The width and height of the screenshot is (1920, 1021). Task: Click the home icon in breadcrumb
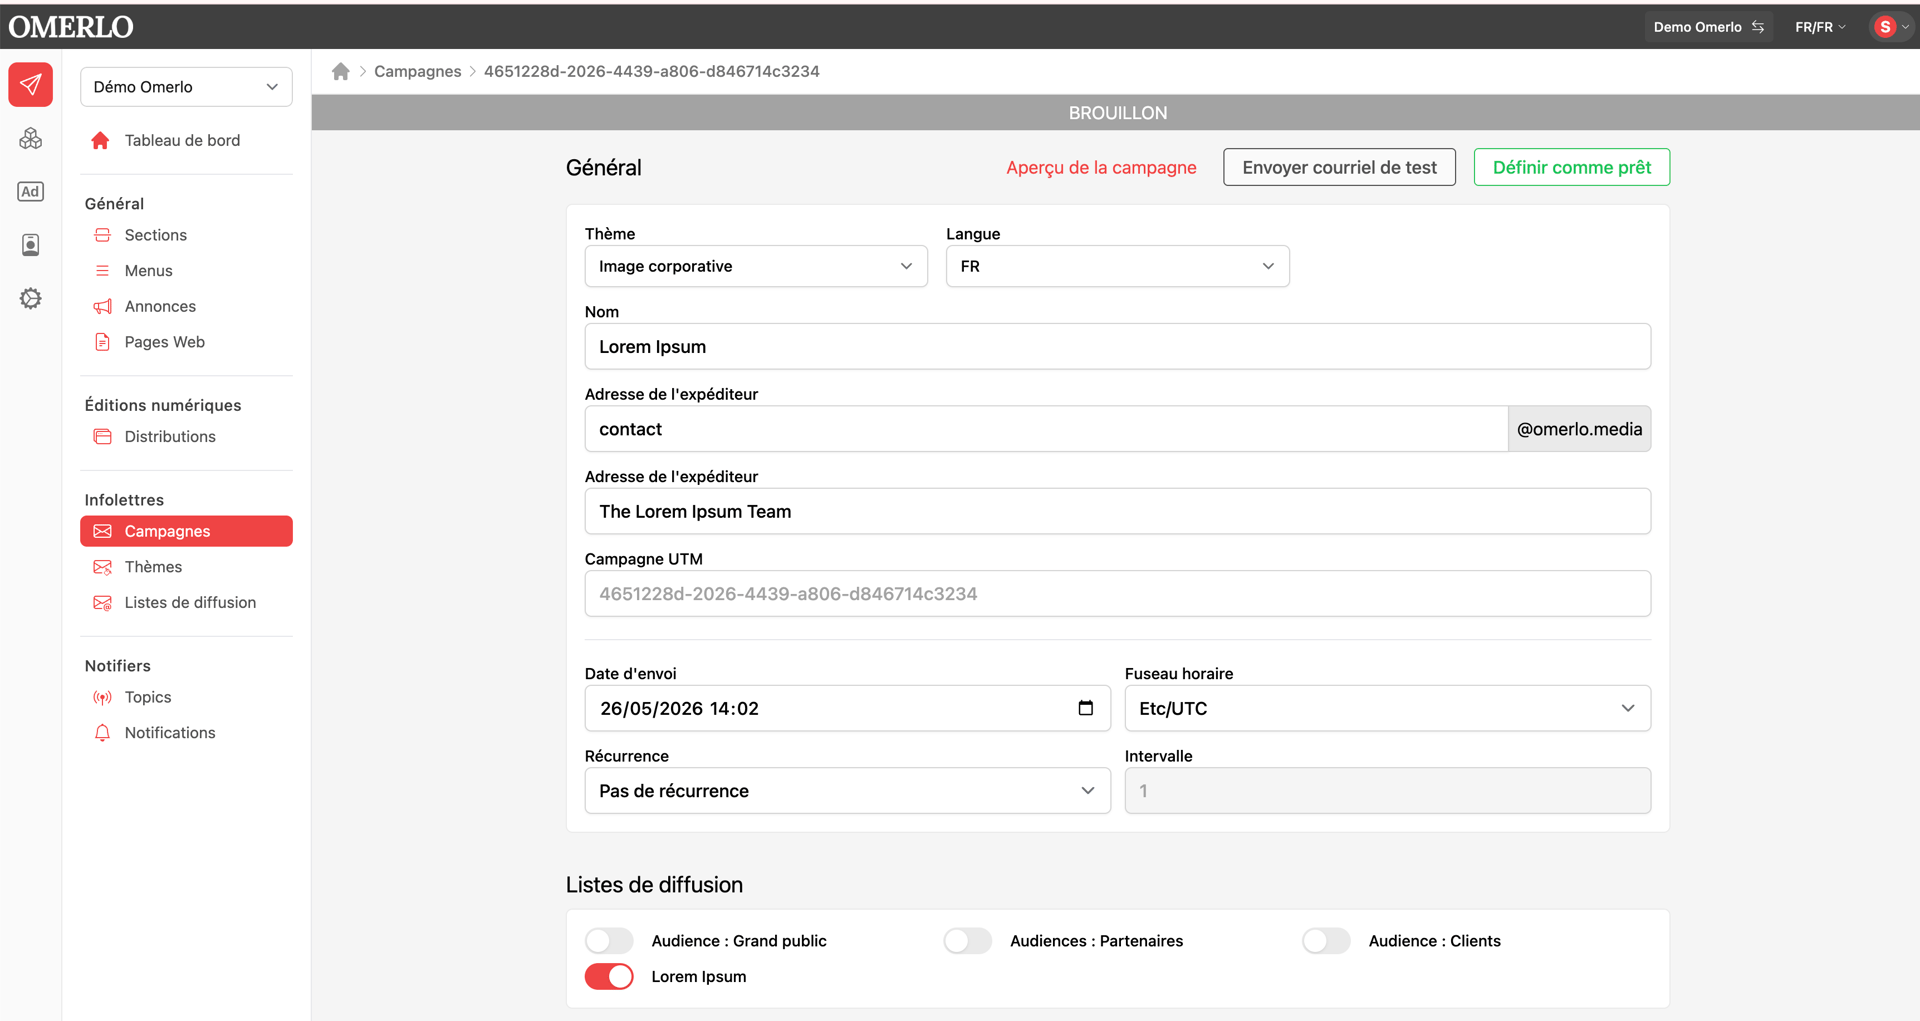point(341,71)
